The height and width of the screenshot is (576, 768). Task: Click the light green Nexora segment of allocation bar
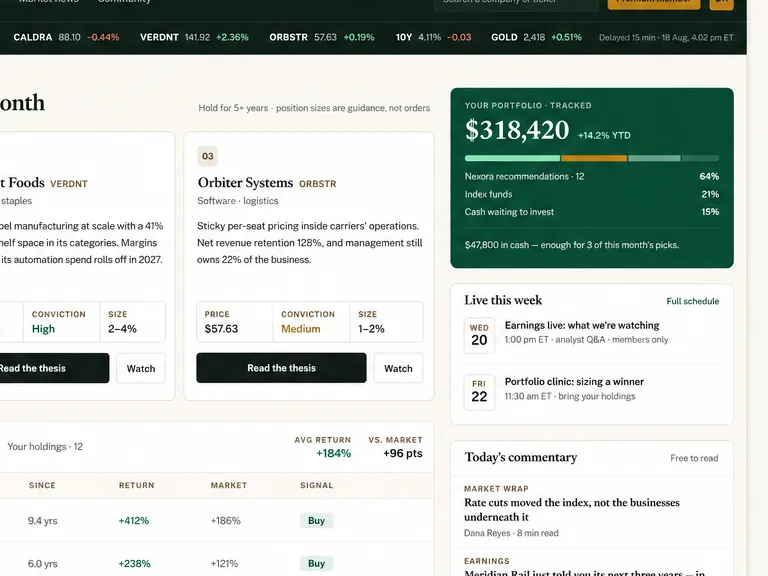[512, 158]
